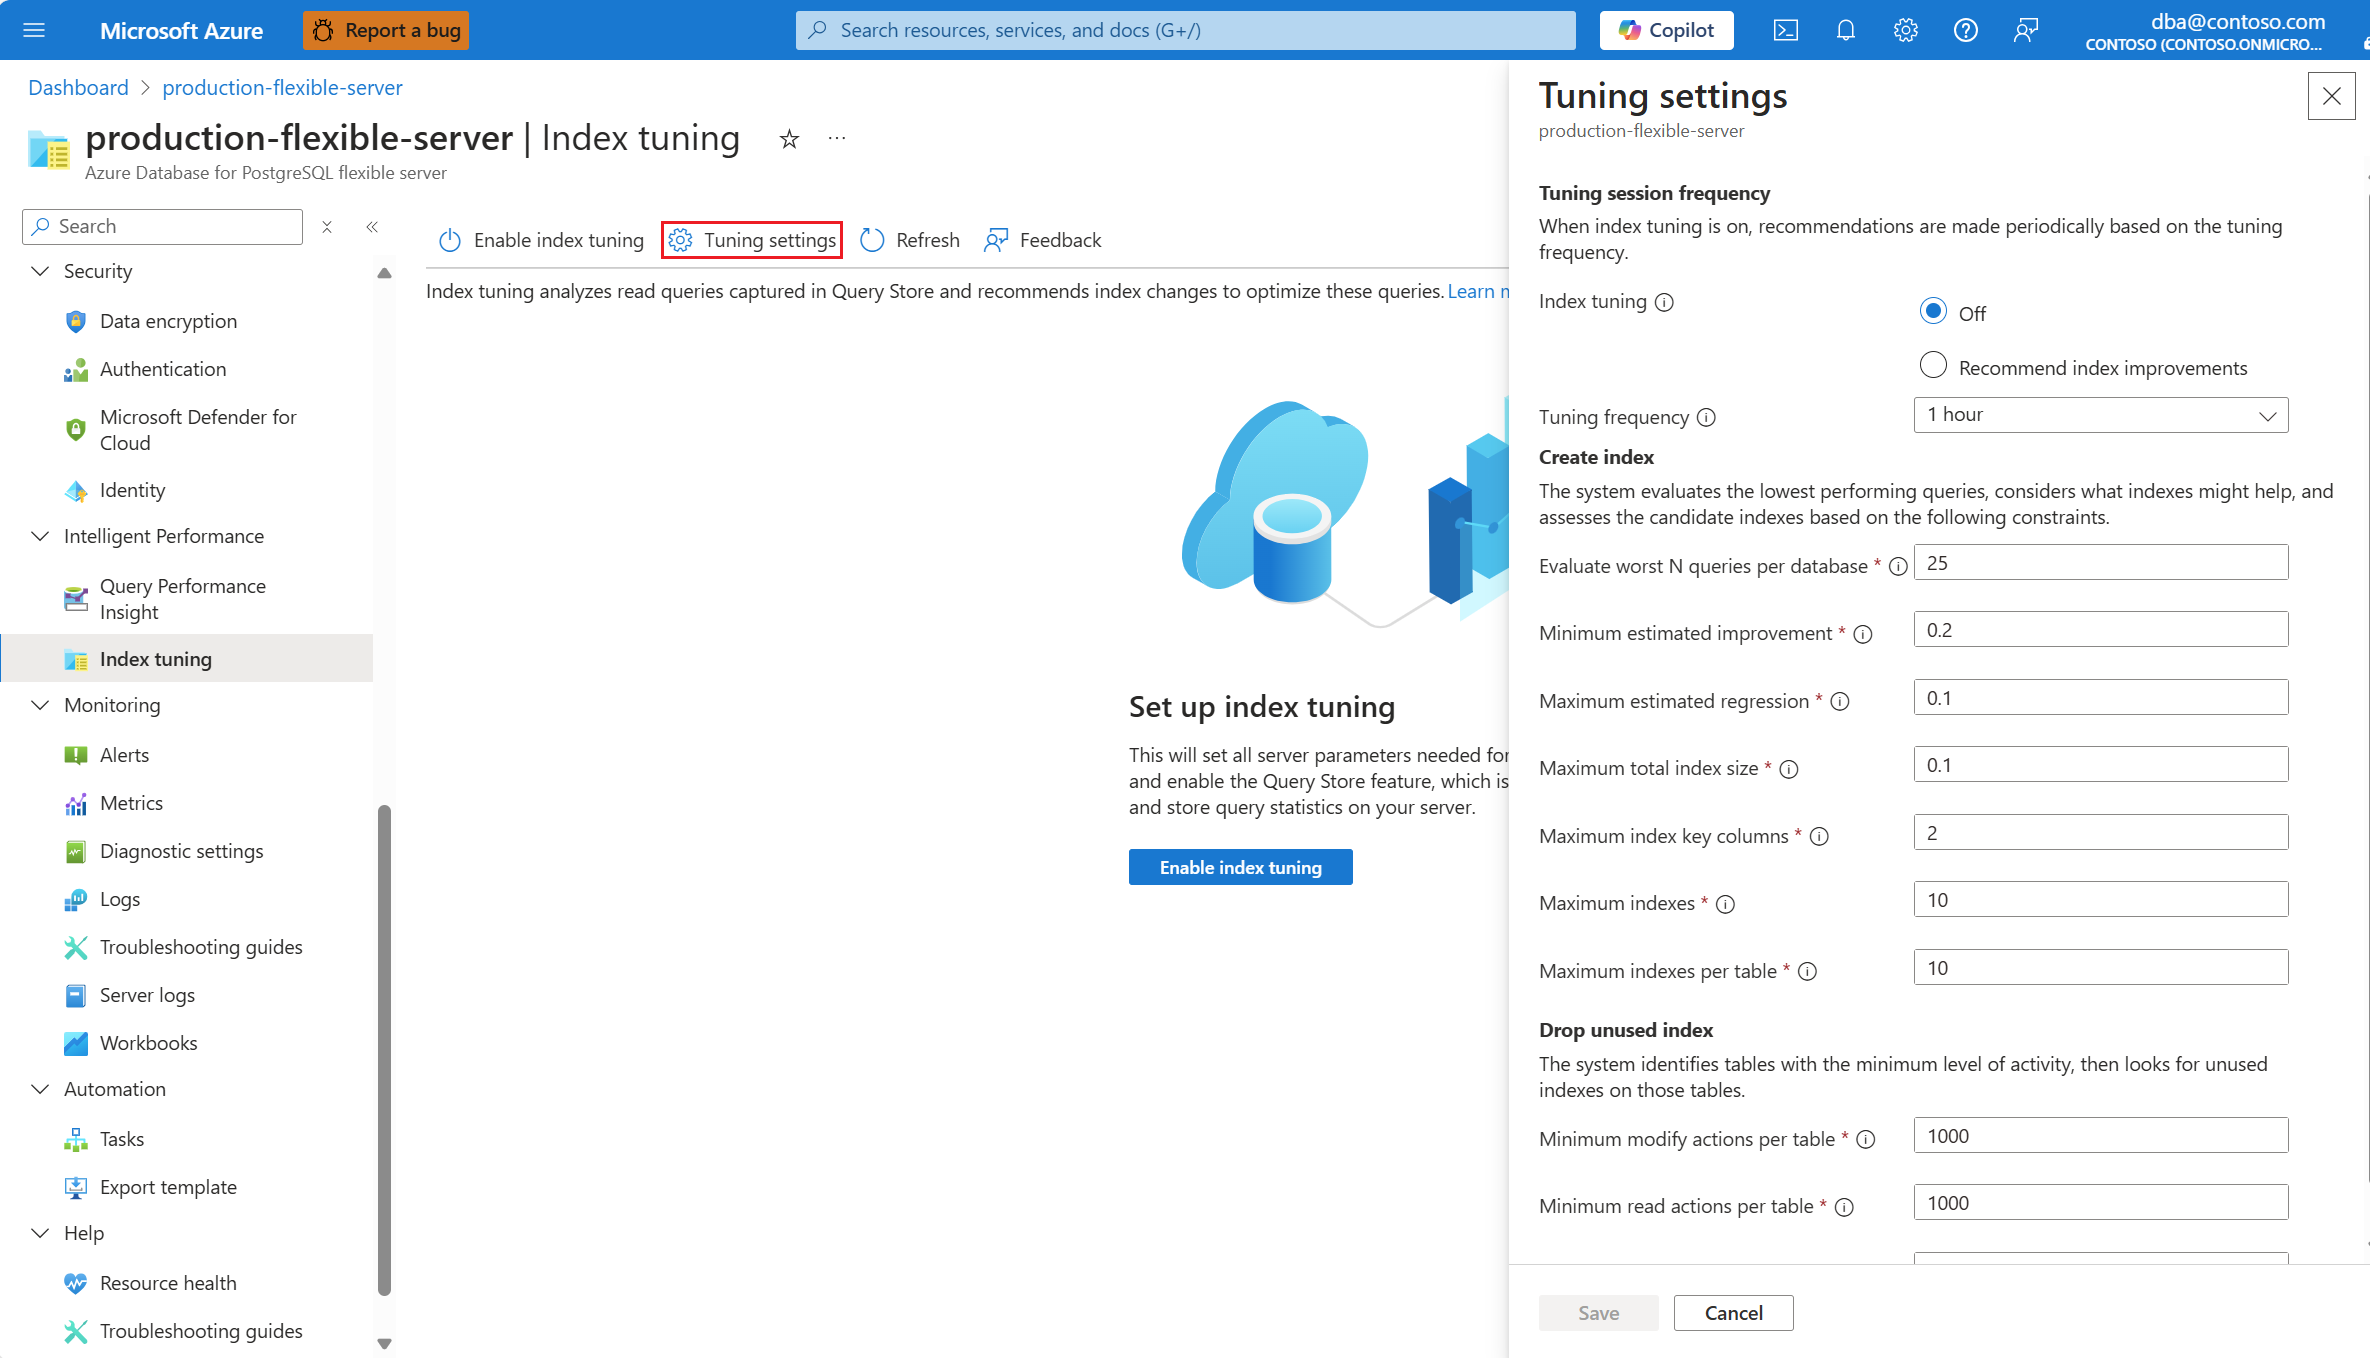
Task: Favorite this page with the star icon
Action: click(x=789, y=139)
